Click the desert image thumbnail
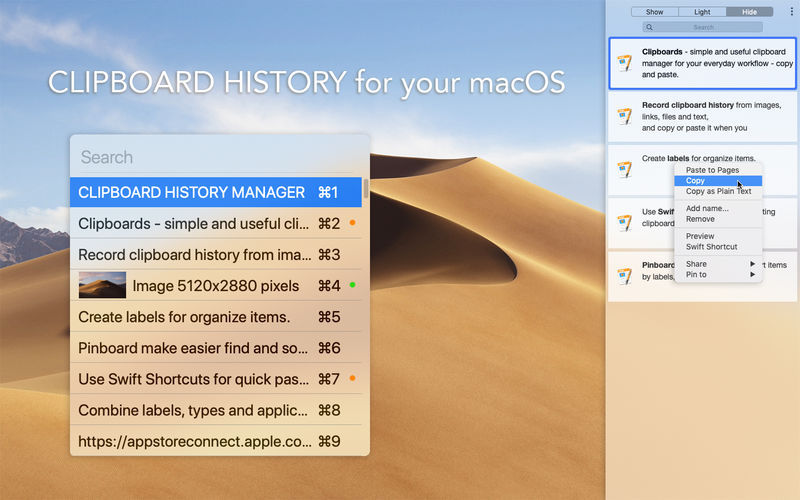Screen dimensions: 800x500 click(x=102, y=285)
